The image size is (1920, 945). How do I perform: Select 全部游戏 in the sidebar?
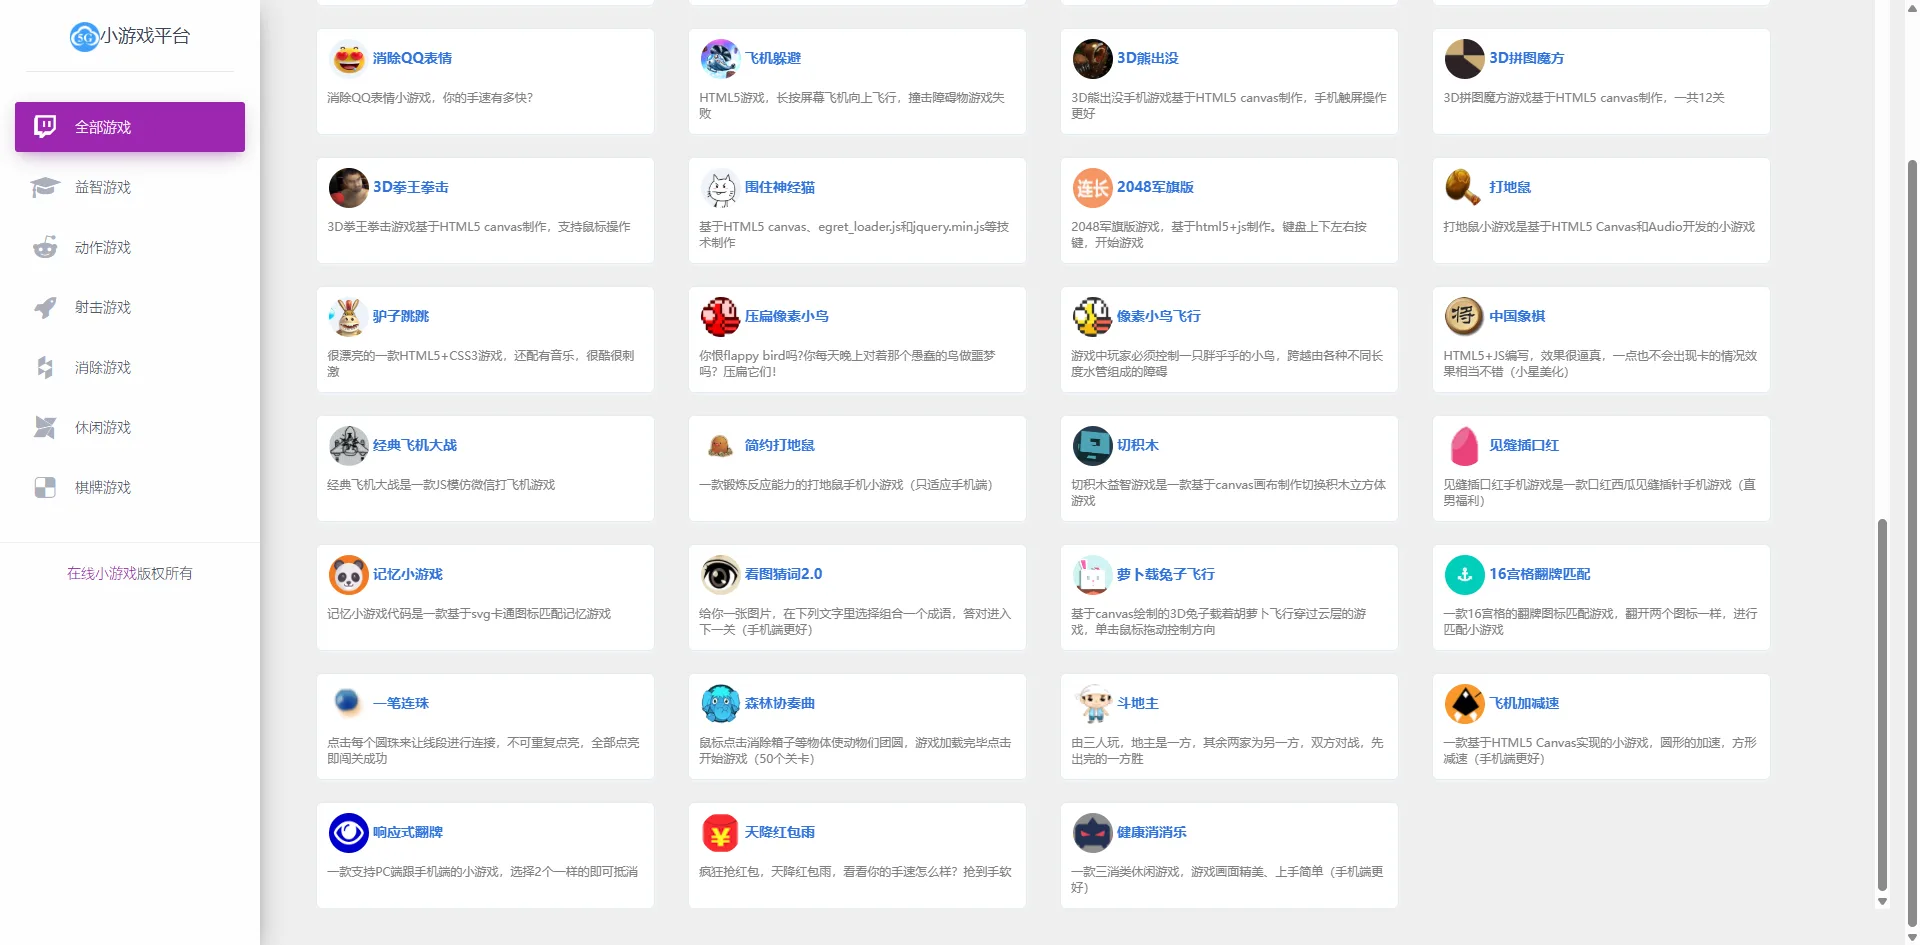[130, 127]
